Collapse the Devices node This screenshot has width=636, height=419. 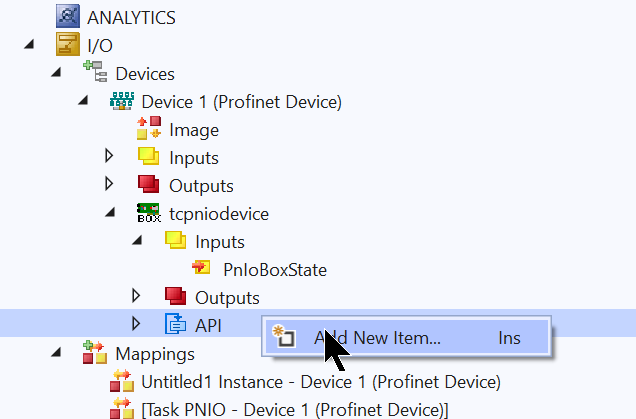[x=56, y=73]
